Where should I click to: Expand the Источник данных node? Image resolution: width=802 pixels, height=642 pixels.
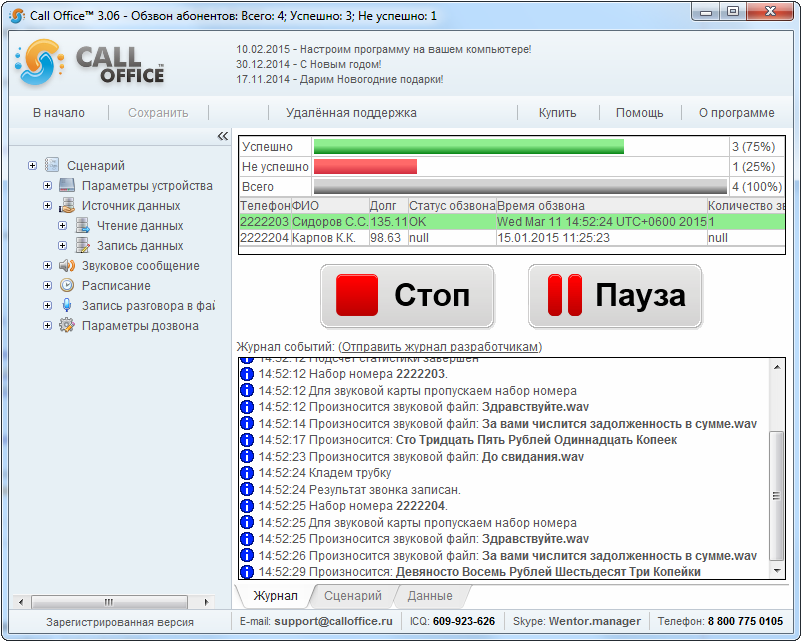coord(47,205)
